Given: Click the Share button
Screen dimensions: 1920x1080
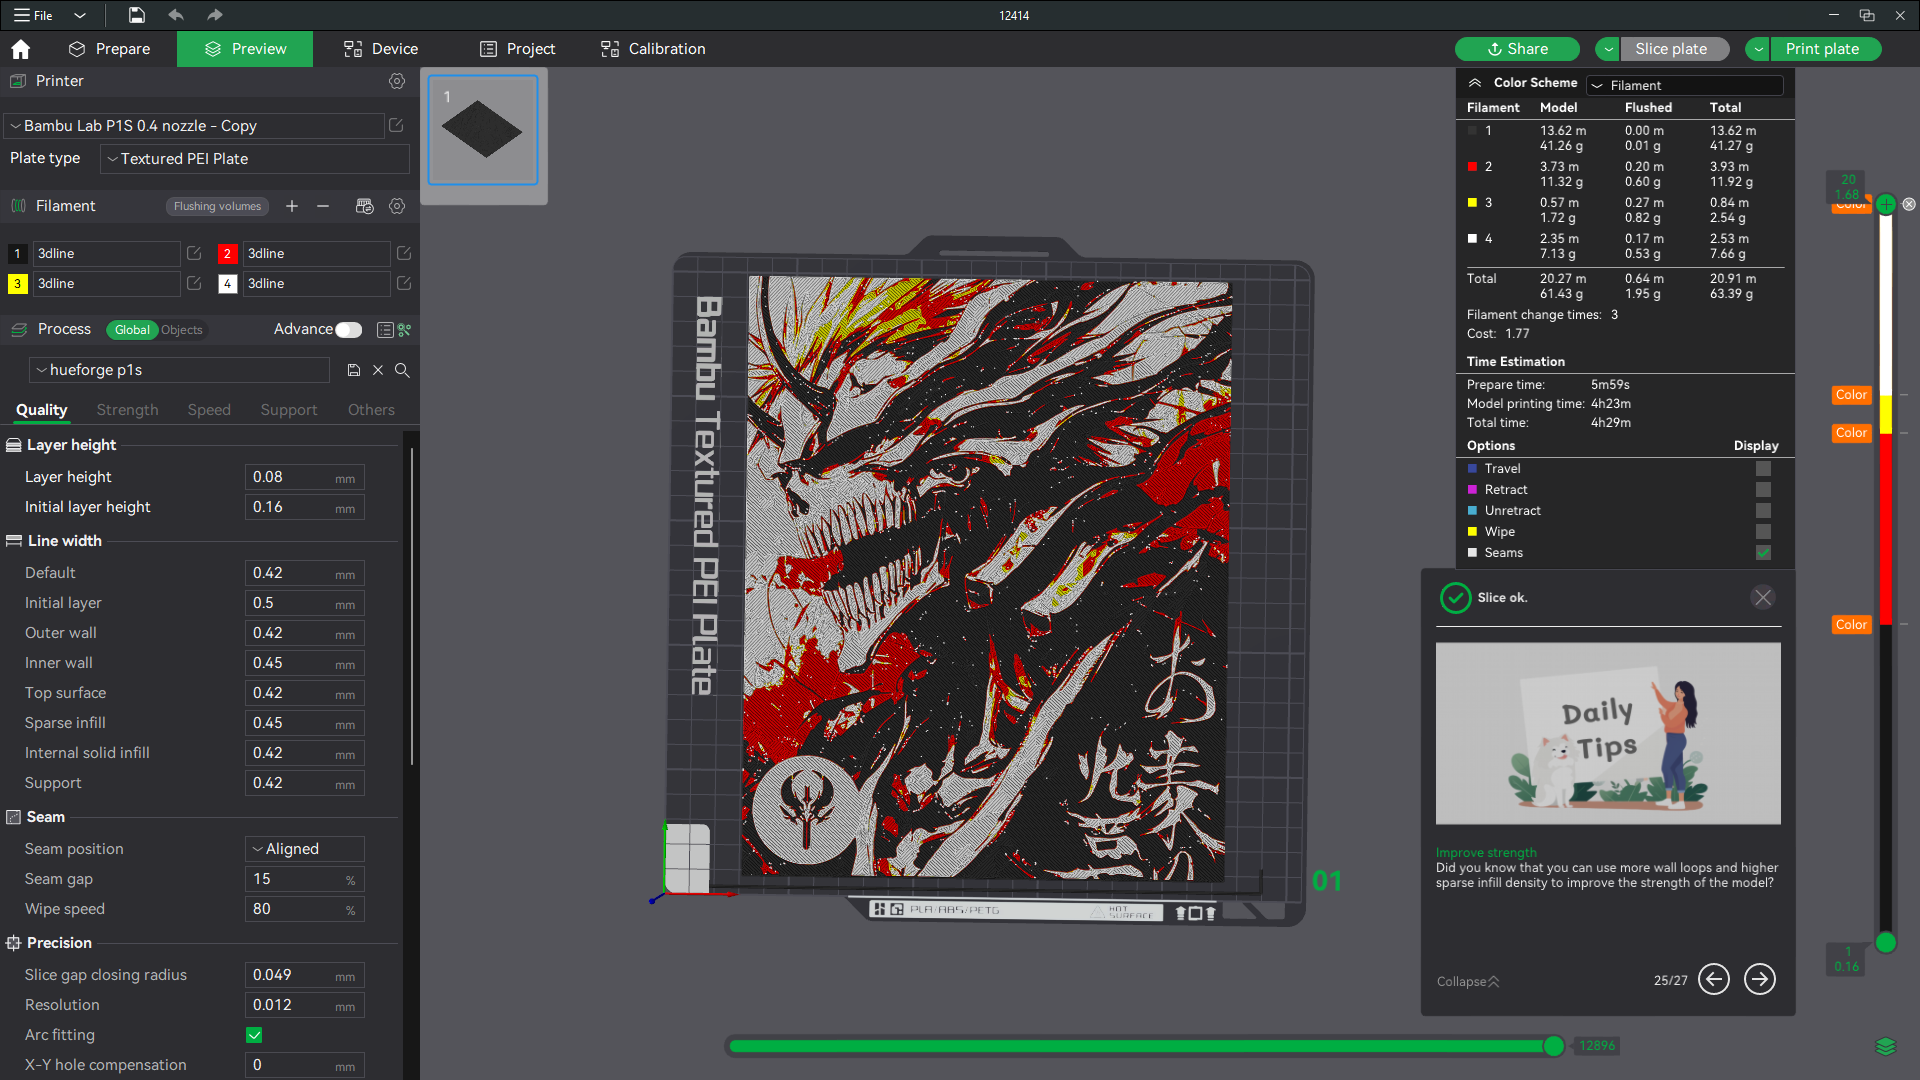Looking at the screenshot, I should (x=1517, y=49).
